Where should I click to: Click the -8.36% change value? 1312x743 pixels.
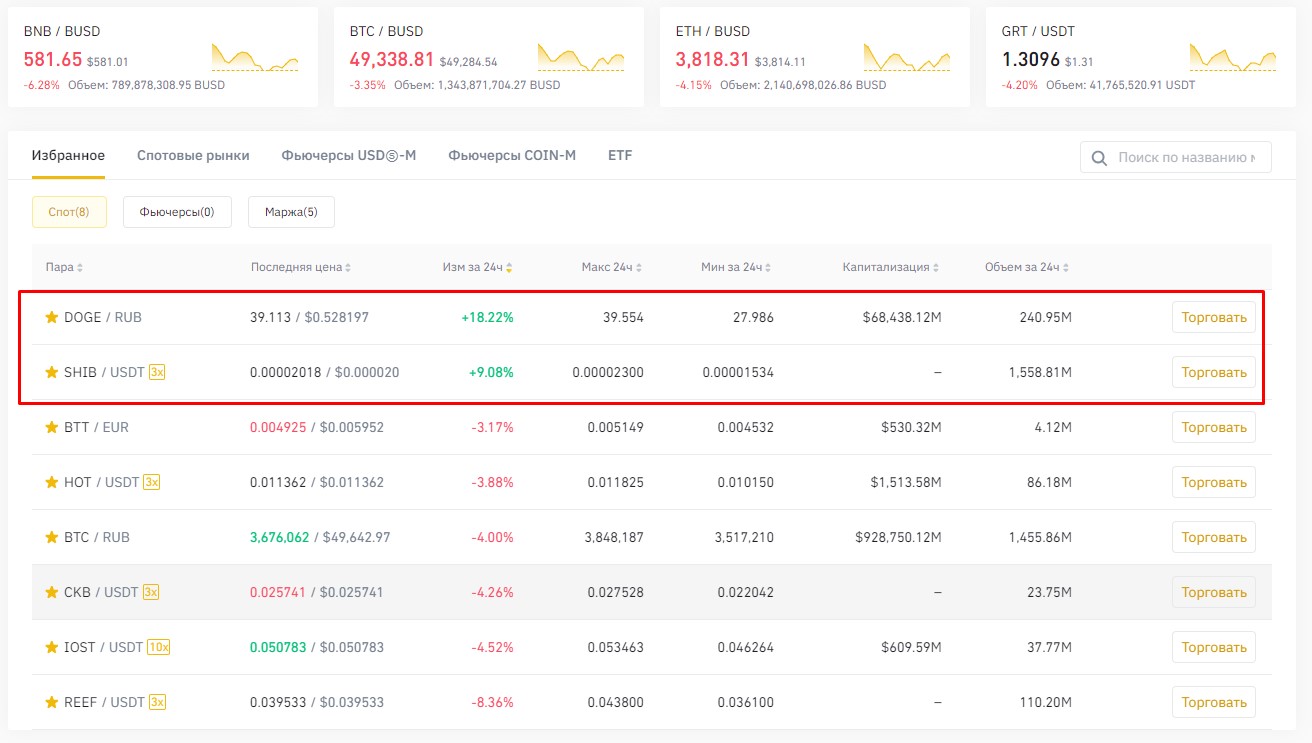click(x=492, y=702)
